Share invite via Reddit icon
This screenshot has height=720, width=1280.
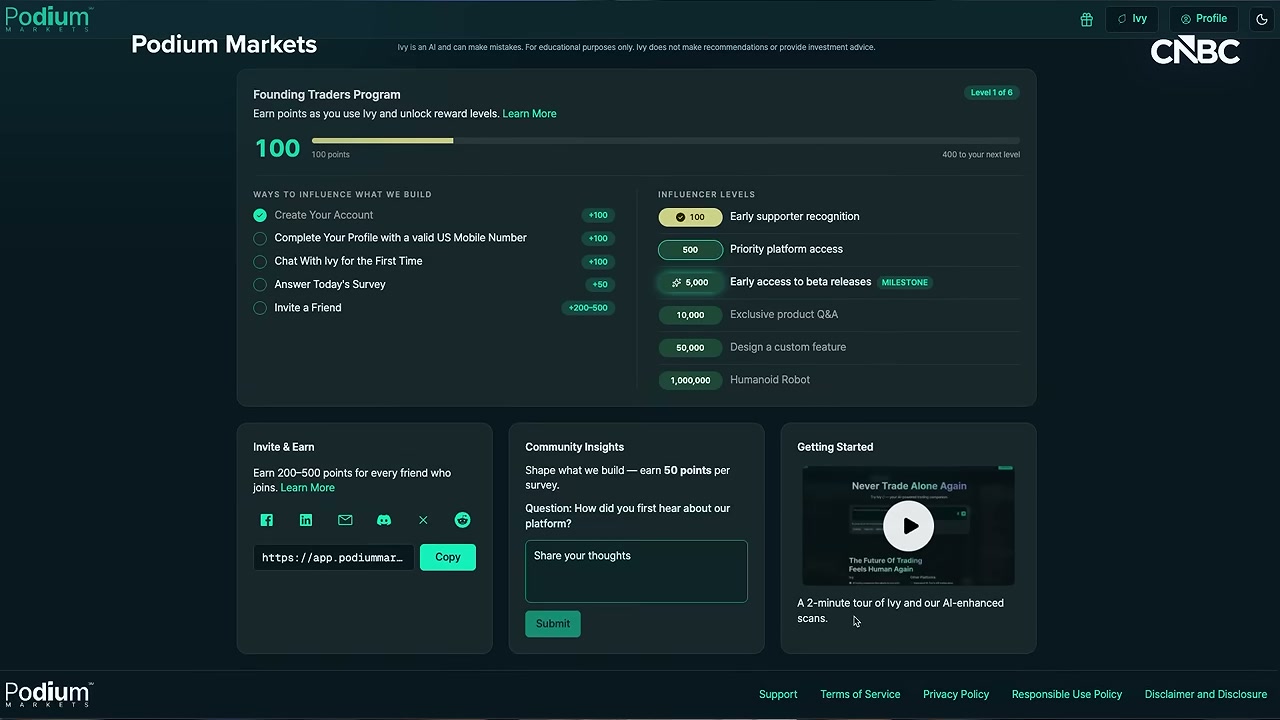click(x=462, y=520)
